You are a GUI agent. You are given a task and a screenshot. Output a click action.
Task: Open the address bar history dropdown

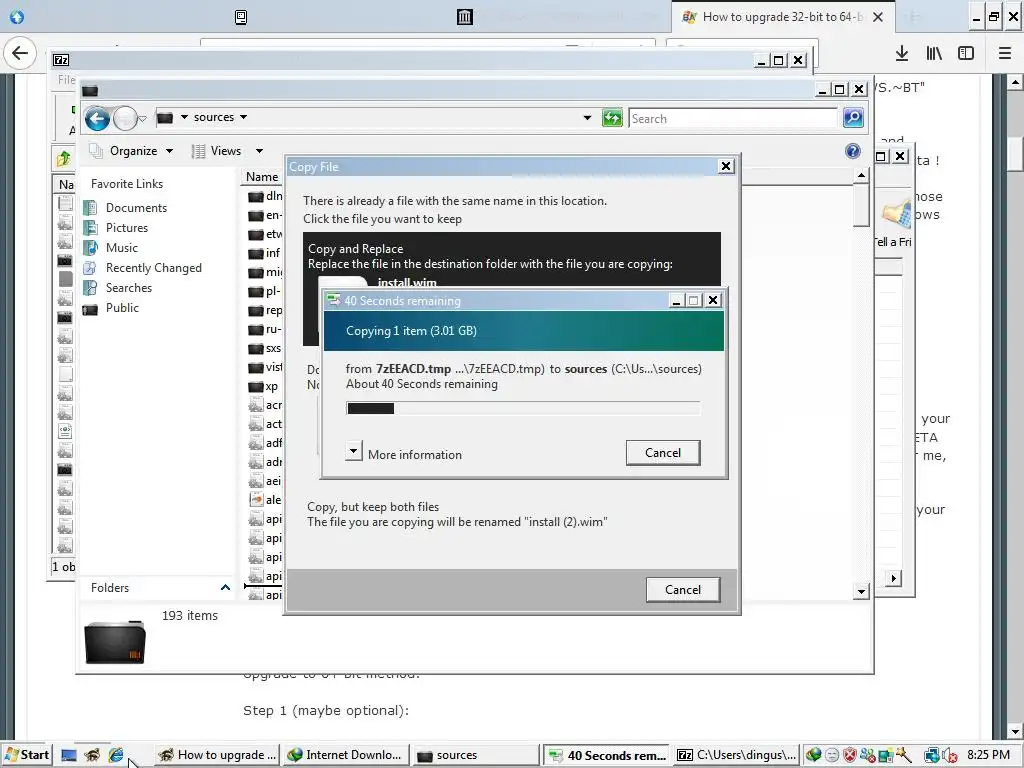(x=587, y=118)
